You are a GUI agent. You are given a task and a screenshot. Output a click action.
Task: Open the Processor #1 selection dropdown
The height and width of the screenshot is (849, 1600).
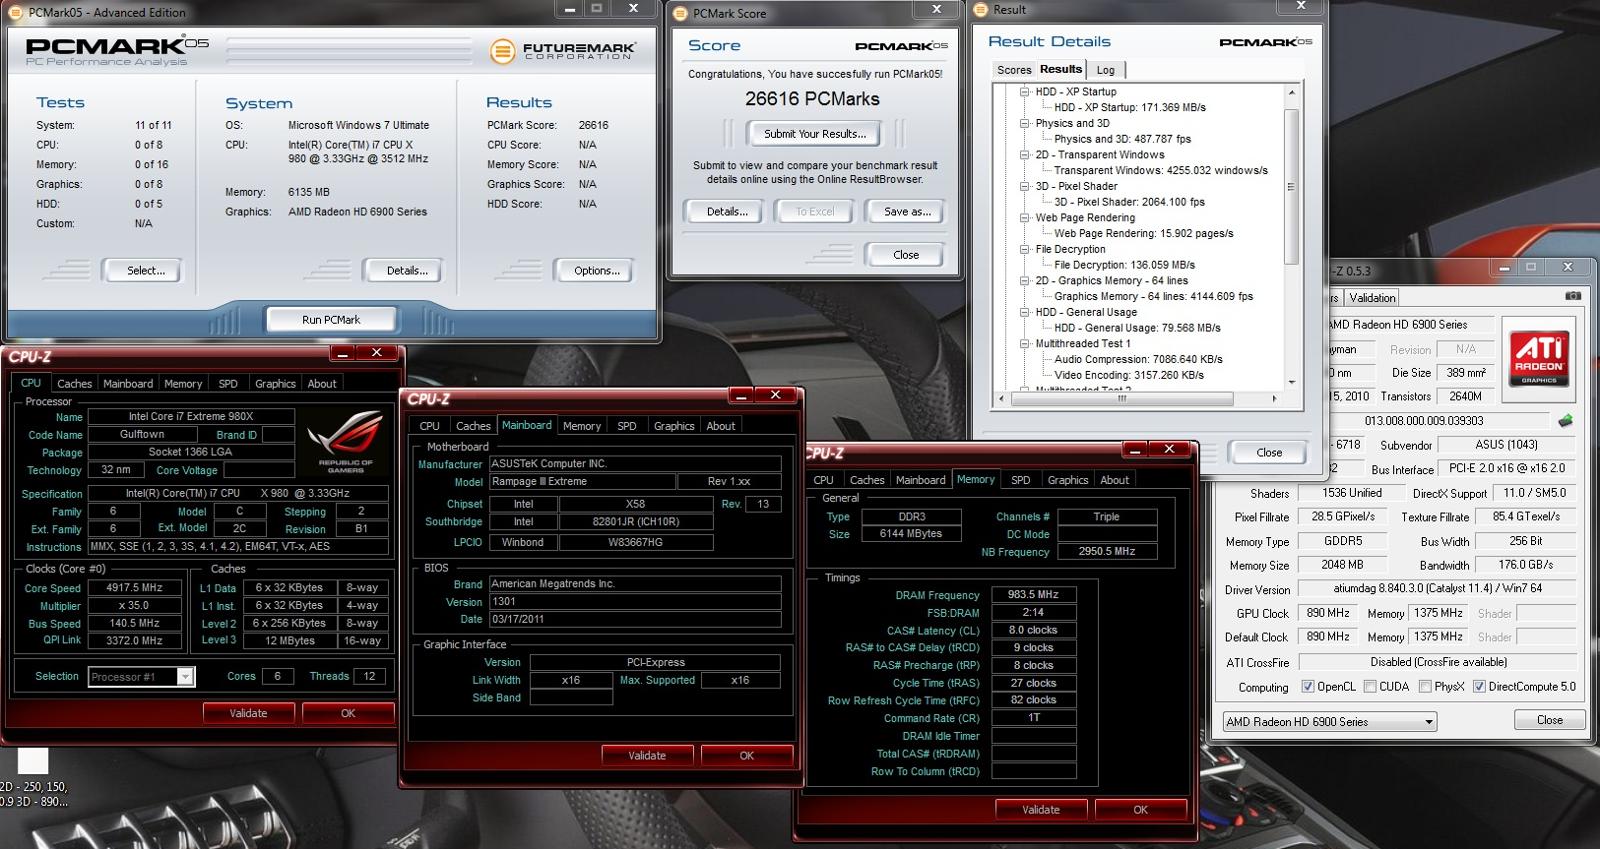pos(185,677)
